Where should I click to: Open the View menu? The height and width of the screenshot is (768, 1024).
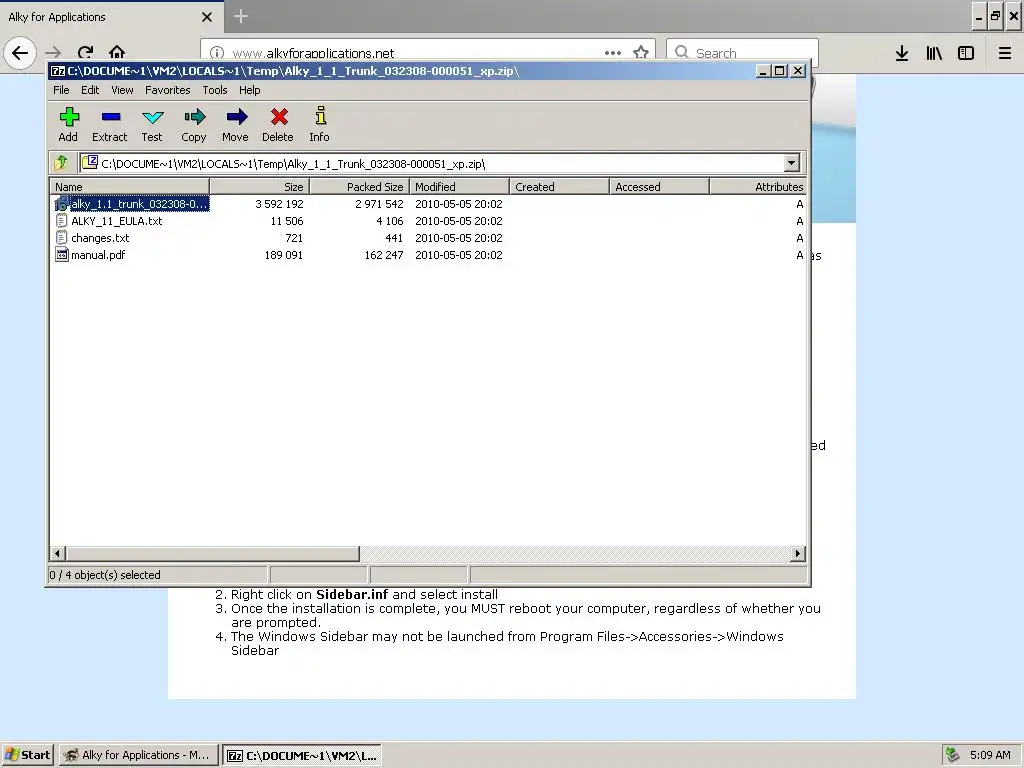click(x=122, y=90)
